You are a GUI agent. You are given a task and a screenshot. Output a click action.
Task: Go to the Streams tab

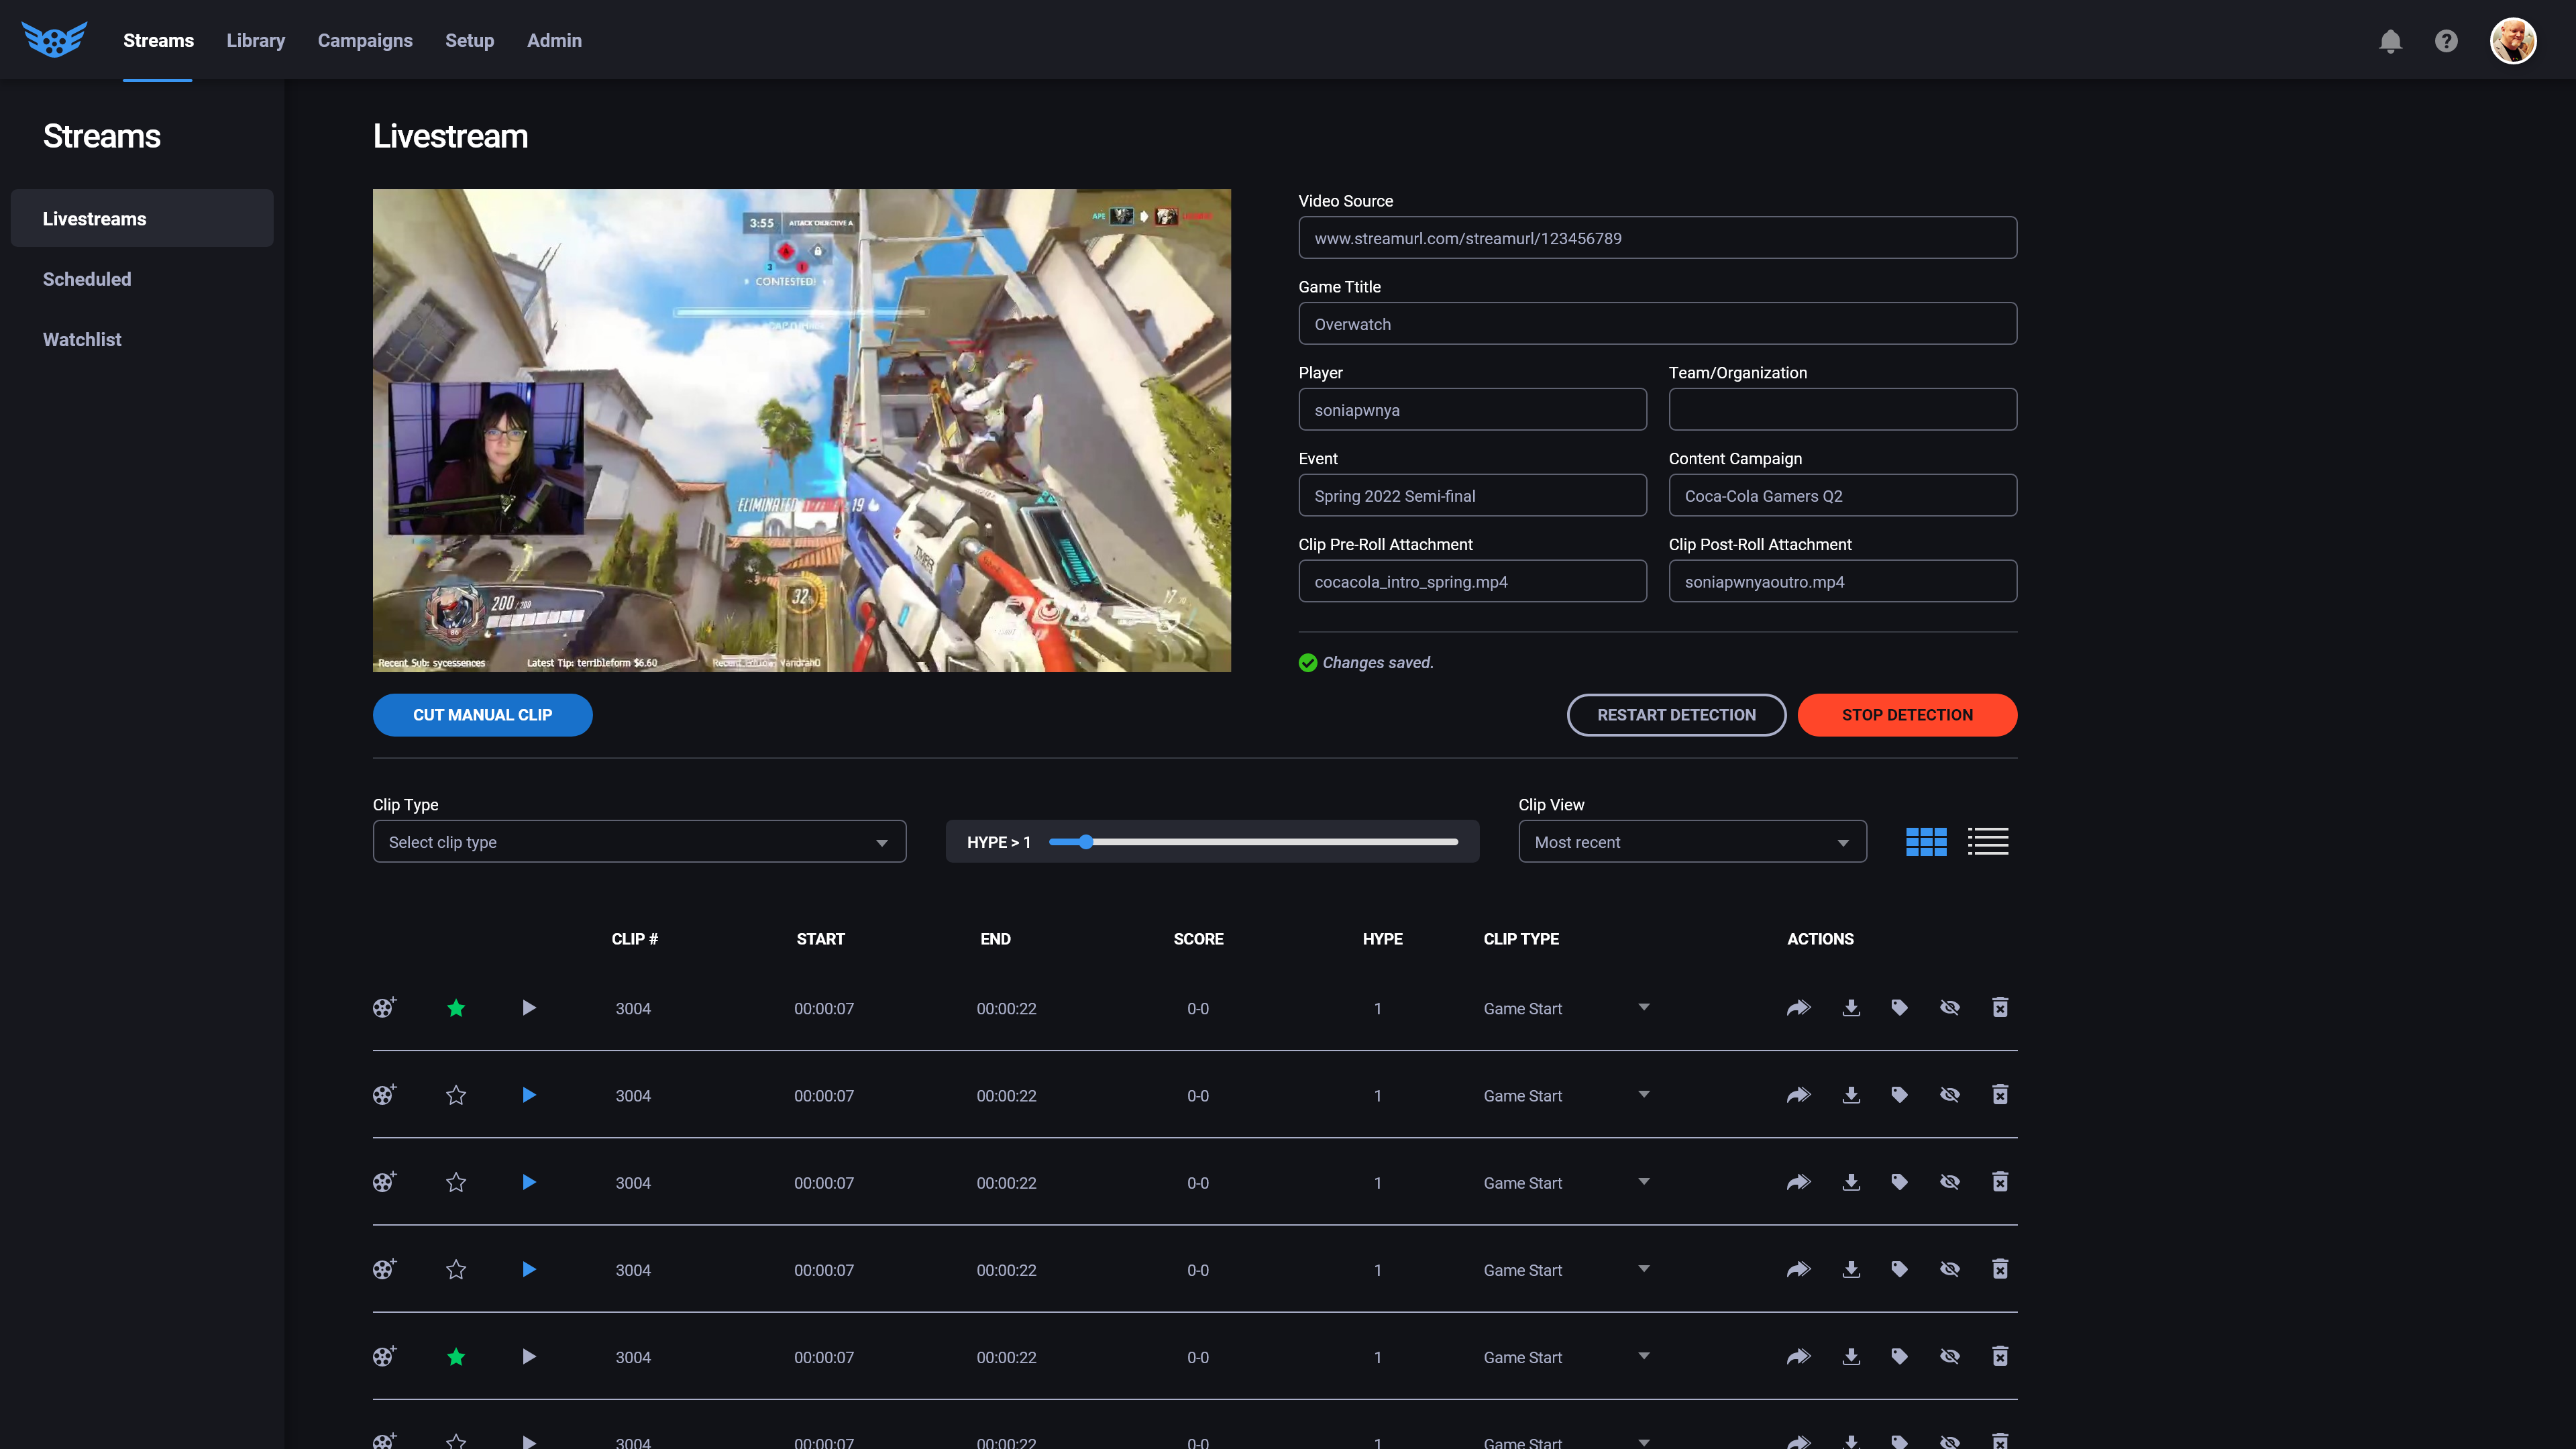point(158,41)
